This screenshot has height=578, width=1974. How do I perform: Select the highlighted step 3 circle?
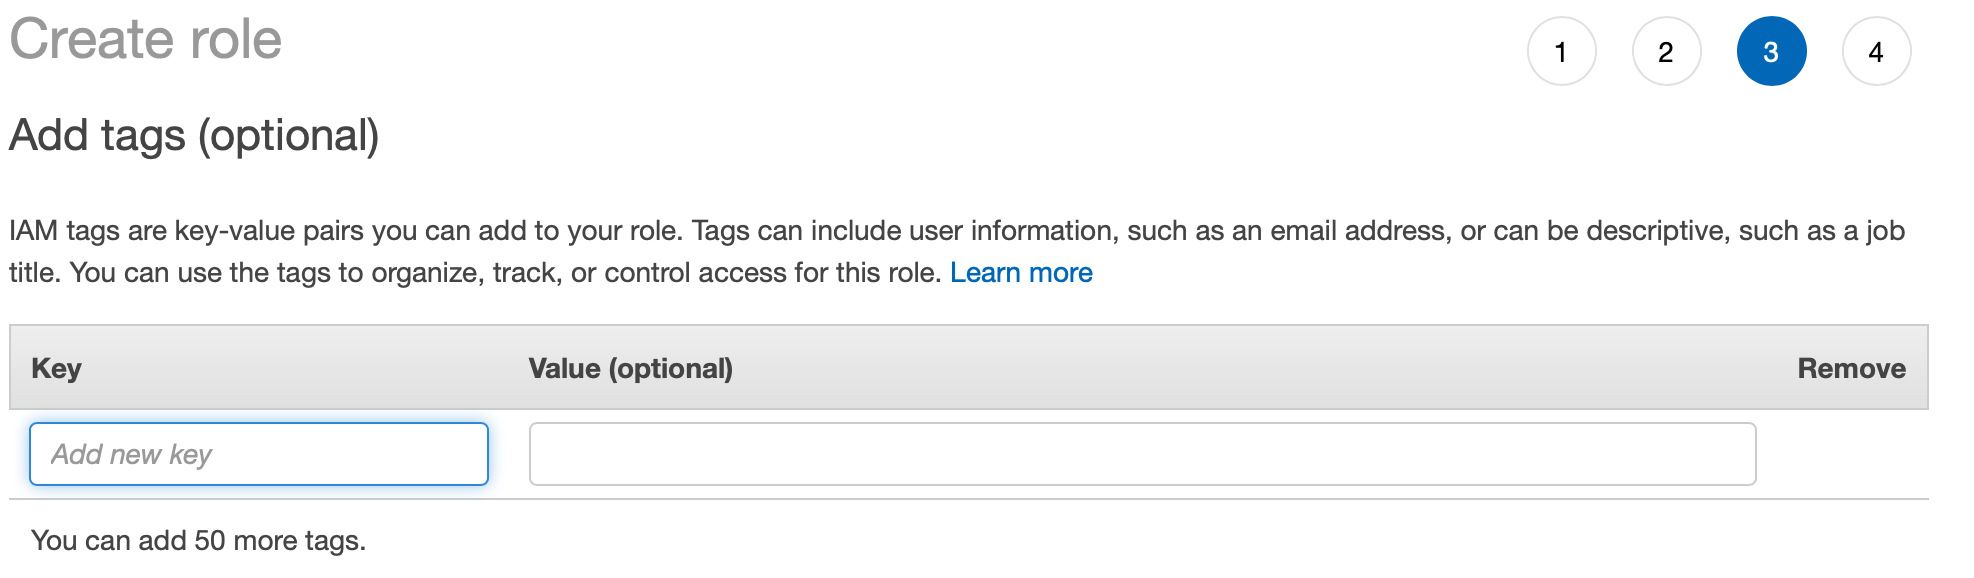1771,52
